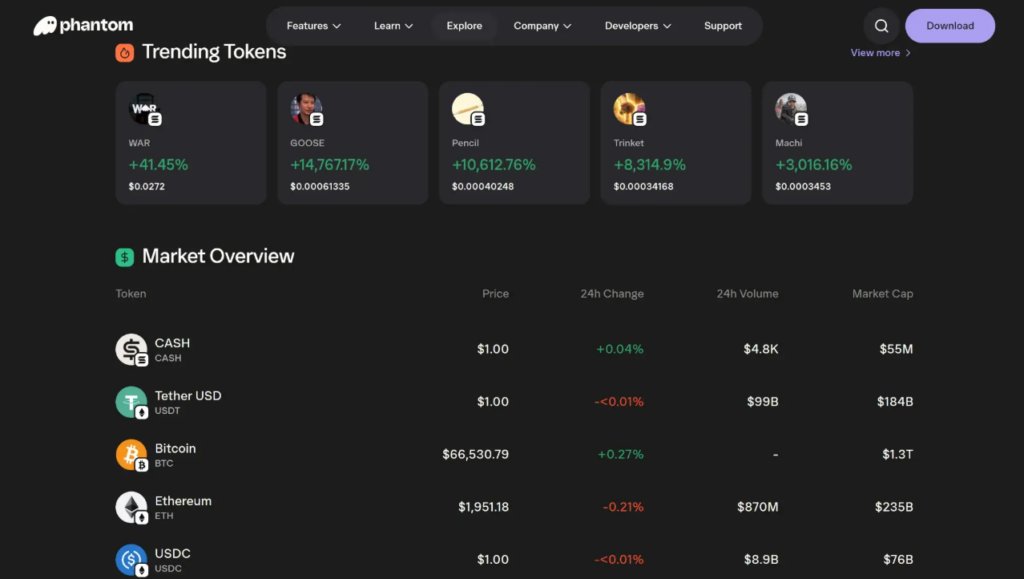Expand the Learn menu
This screenshot has width=1024, height=579.
[393, 26]
